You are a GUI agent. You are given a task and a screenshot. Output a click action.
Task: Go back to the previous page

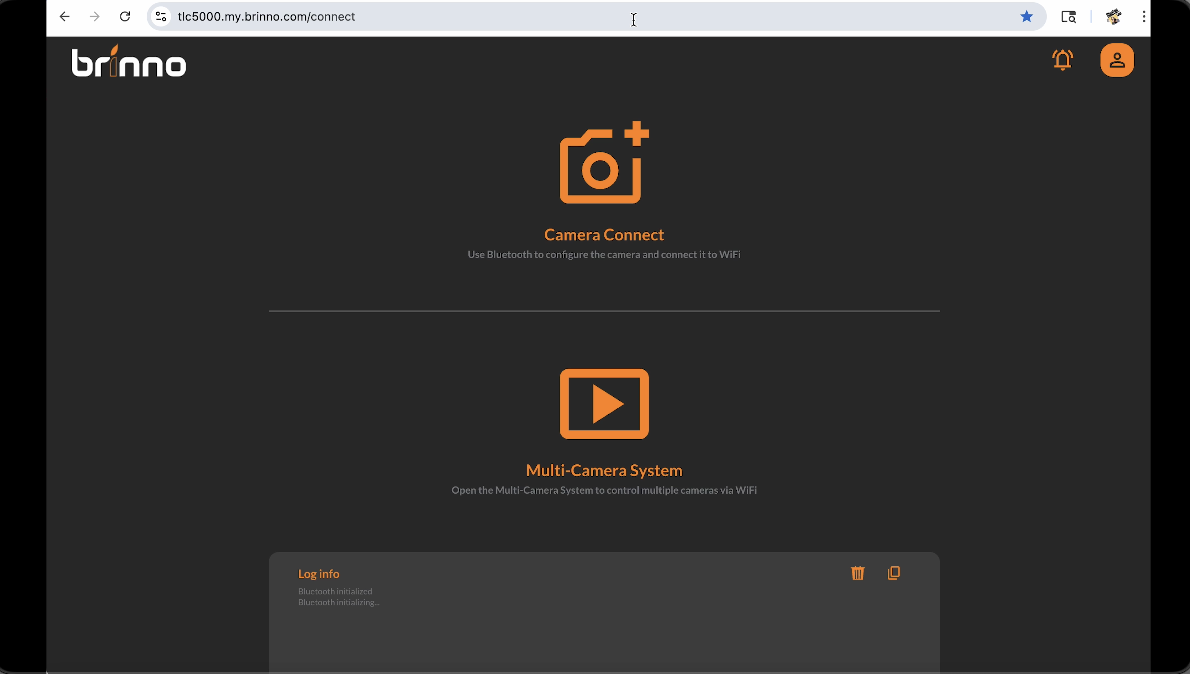tap(65, 17)
